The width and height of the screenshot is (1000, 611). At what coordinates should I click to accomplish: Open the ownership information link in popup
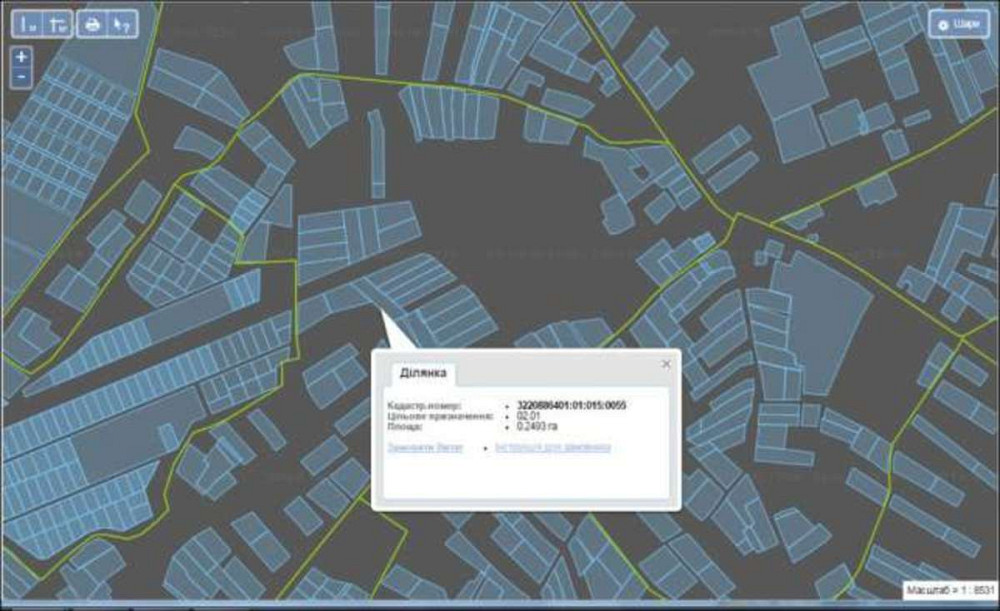point(552,447)
